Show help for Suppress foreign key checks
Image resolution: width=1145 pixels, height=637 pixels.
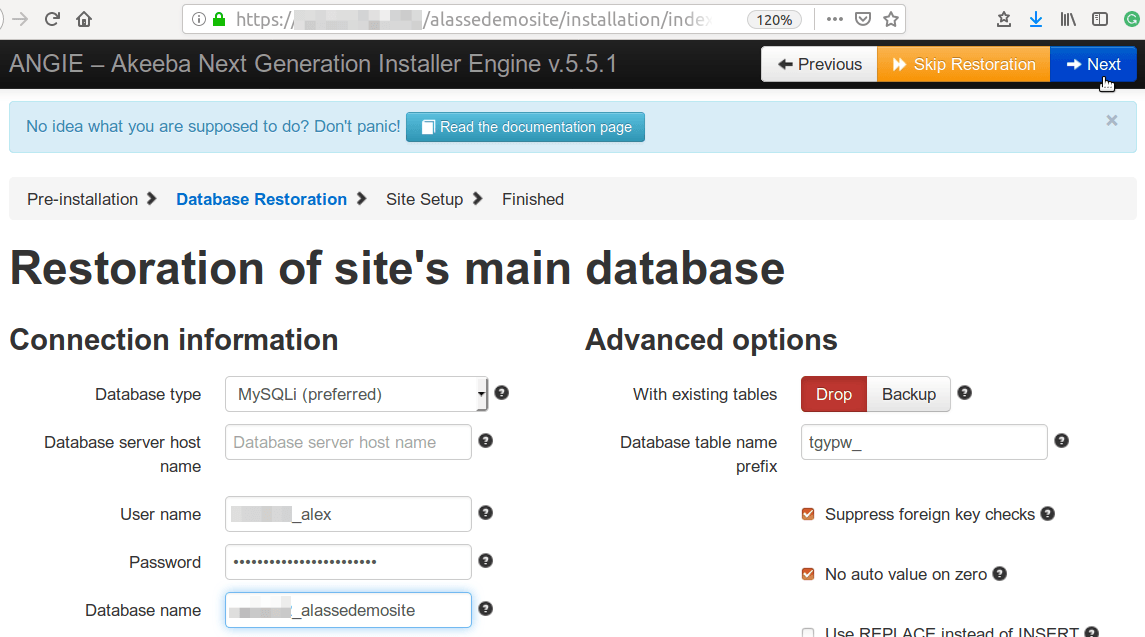pos(1048,514)
